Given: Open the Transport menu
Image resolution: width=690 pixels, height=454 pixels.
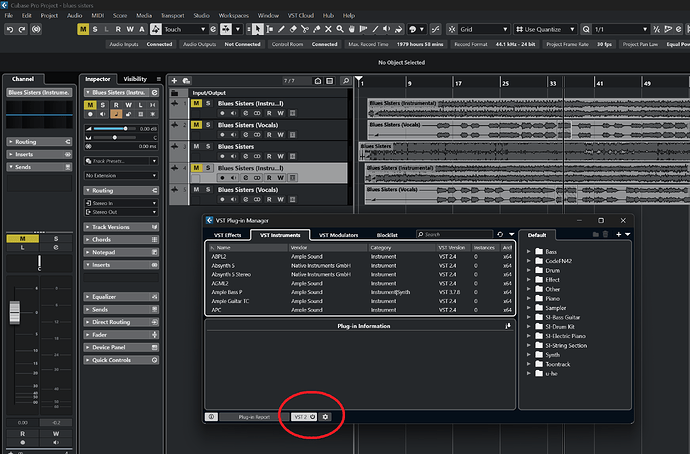Looking at the screenshot, I should [172, 15].
